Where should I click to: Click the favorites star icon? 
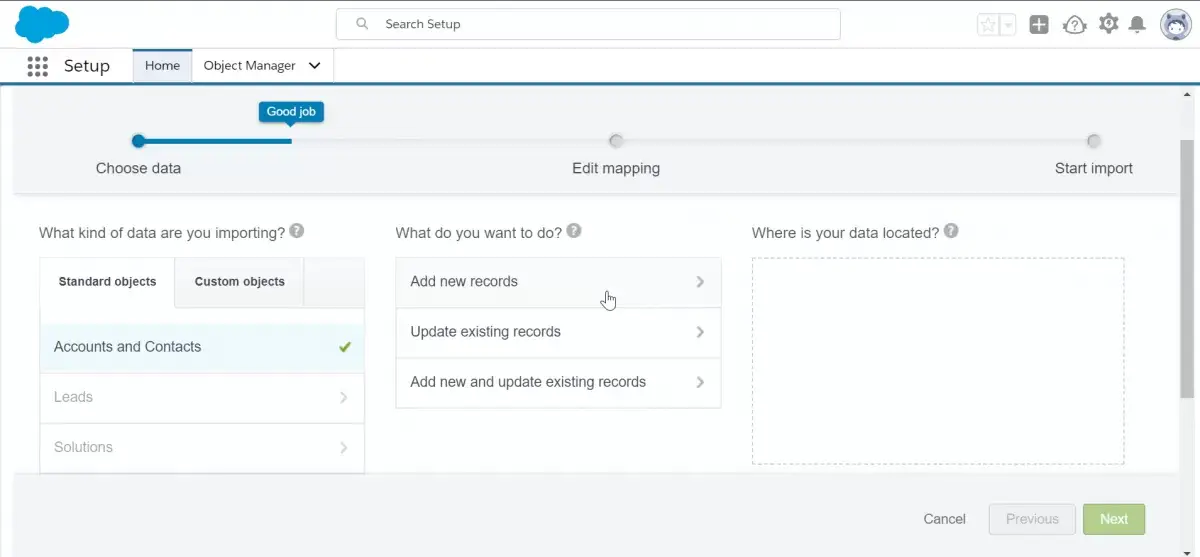coord(988,25)
